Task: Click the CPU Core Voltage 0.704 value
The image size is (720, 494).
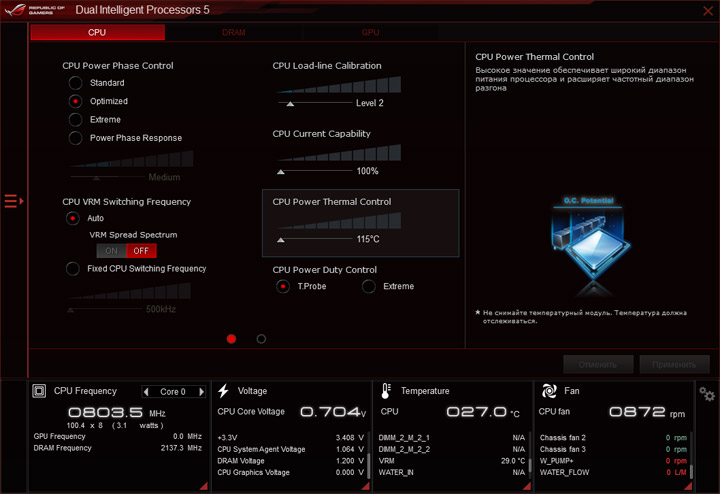Action: click(333, 412)
